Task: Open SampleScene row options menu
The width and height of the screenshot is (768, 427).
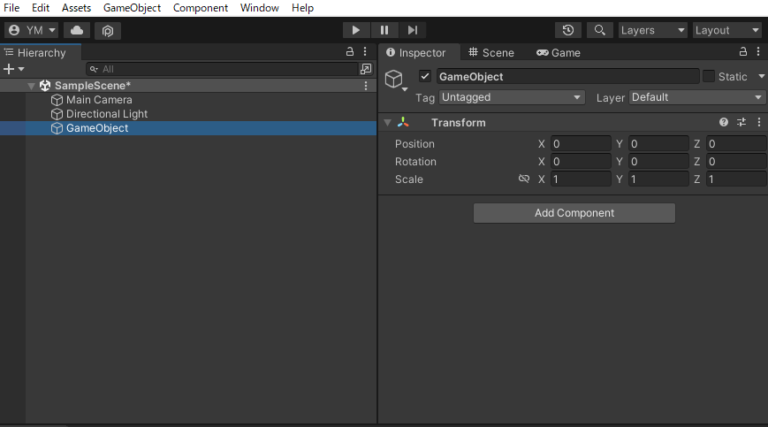Action: [366, 86]
